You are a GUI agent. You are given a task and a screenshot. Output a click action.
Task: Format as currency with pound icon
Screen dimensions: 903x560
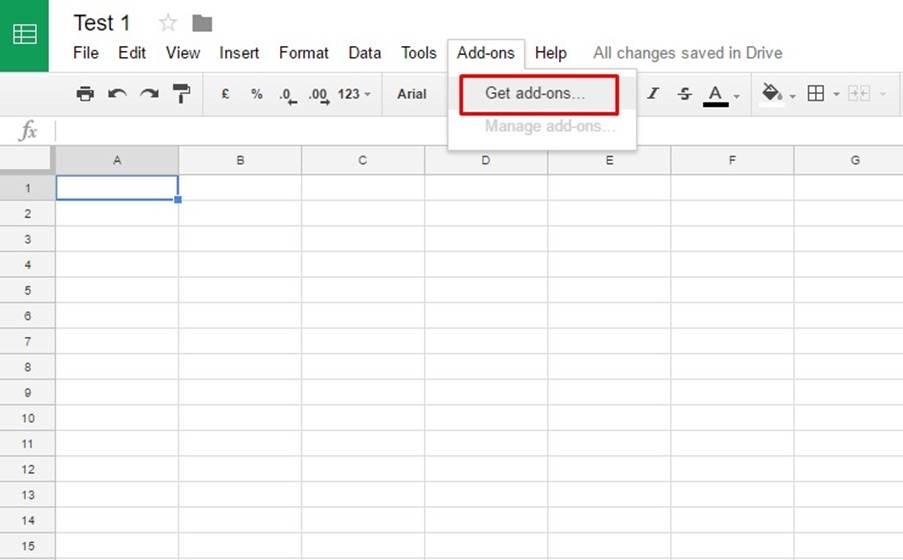click(x=226, y=94)
